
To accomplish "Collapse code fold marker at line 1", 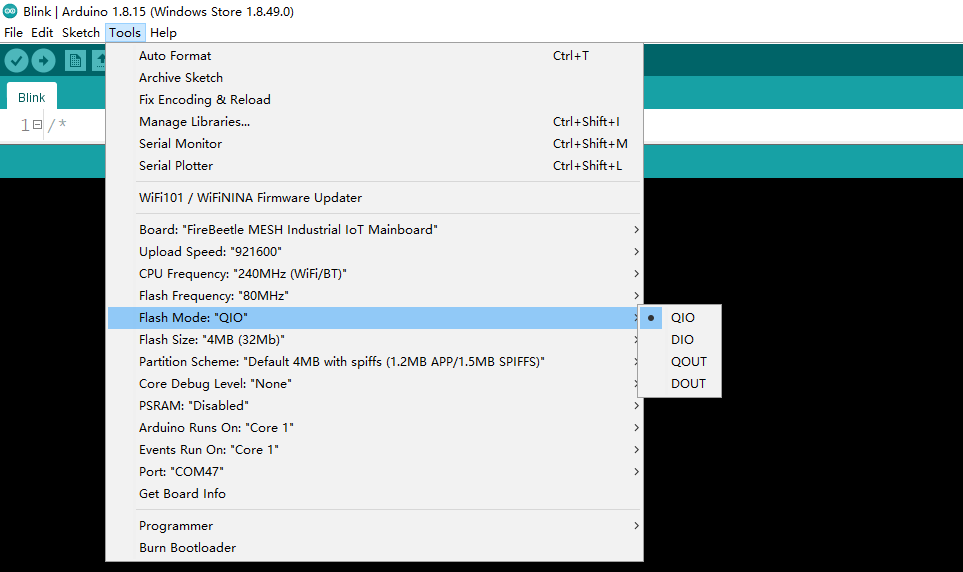I will pyautogui.click(x=37, y=125).
